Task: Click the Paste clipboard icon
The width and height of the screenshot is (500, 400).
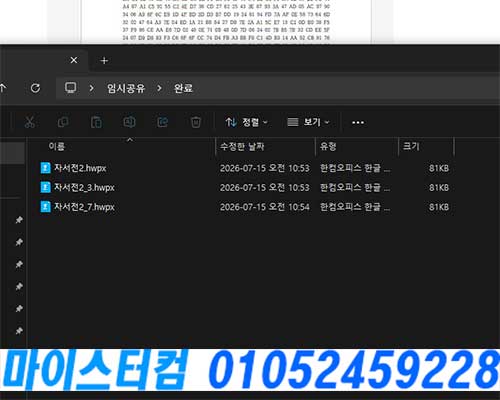Action: pos(96,122)
